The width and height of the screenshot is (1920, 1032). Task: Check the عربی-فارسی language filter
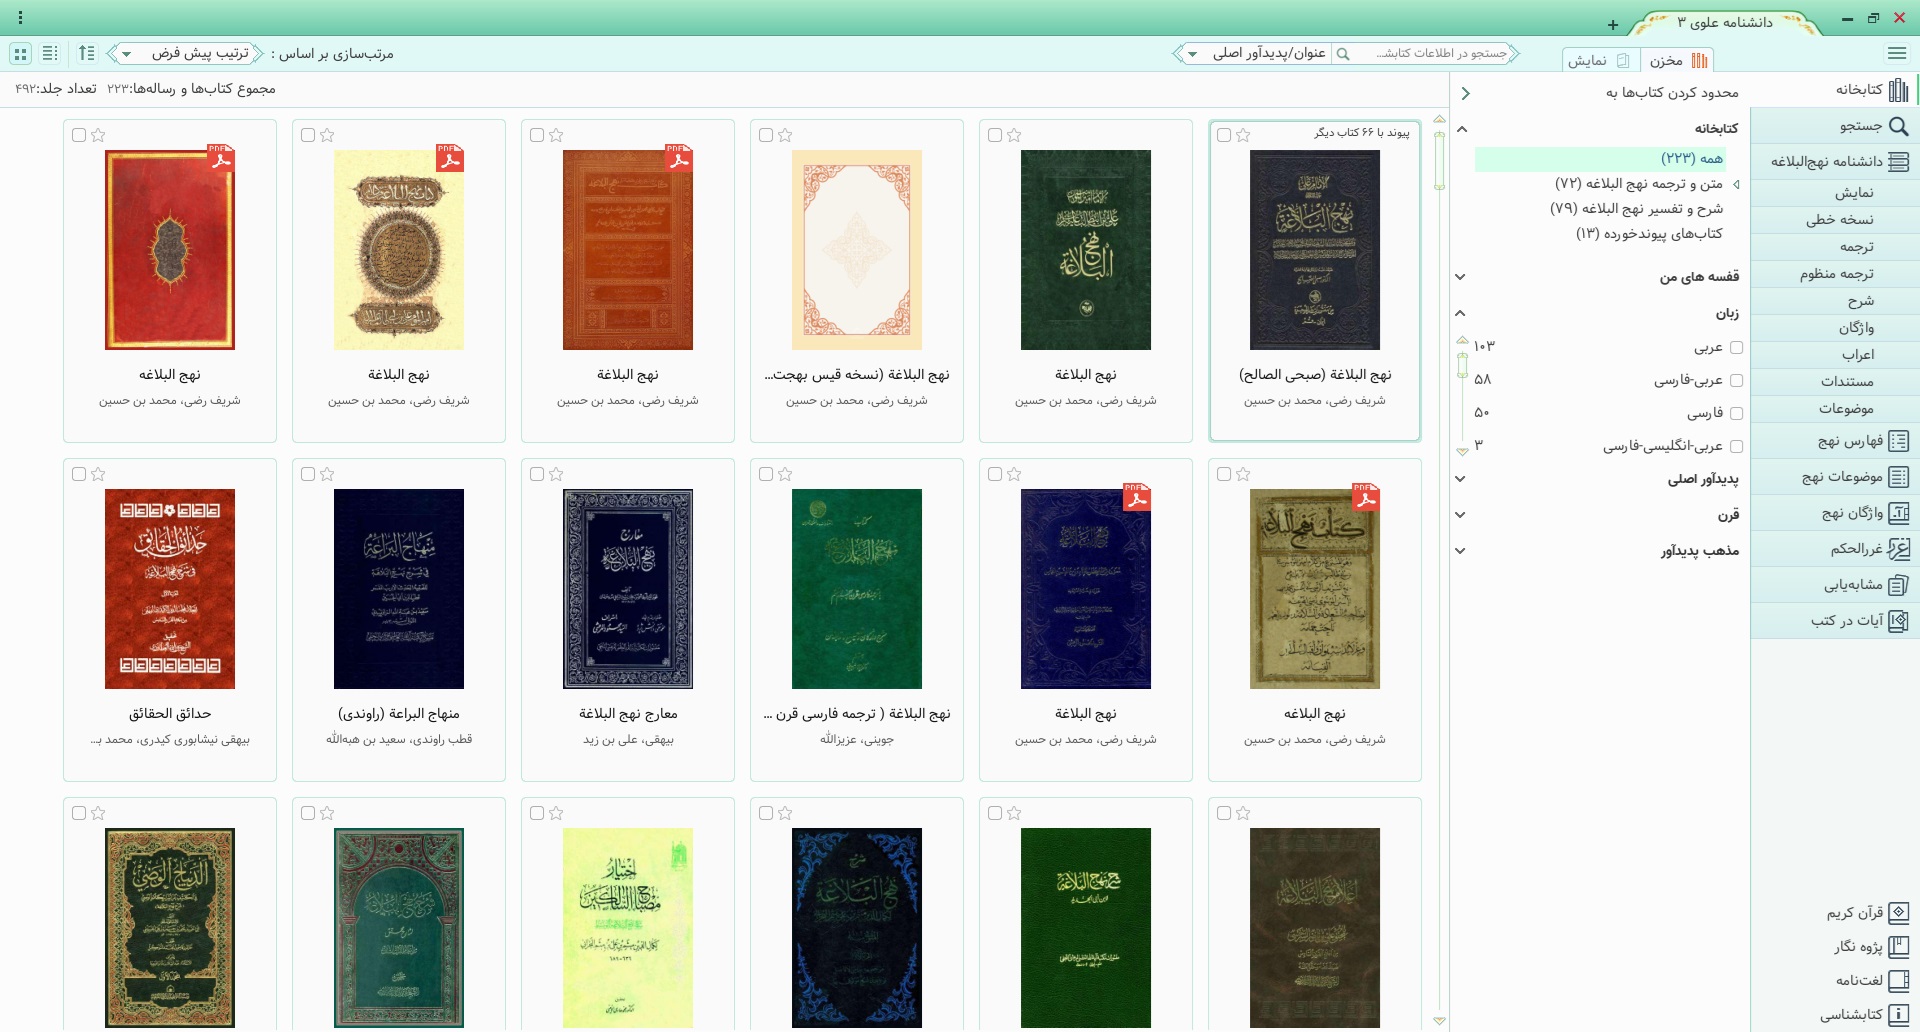pyautogui.click(x=1736, y=381)
